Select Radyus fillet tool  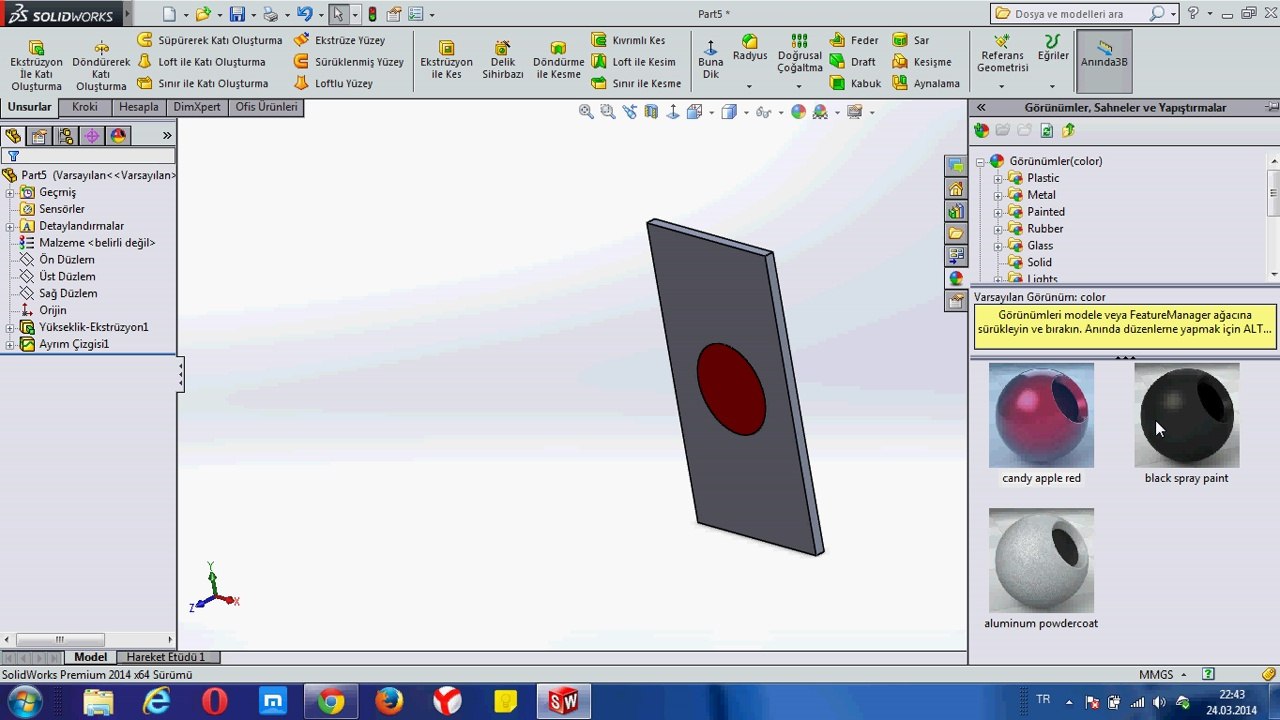point(750,47)
